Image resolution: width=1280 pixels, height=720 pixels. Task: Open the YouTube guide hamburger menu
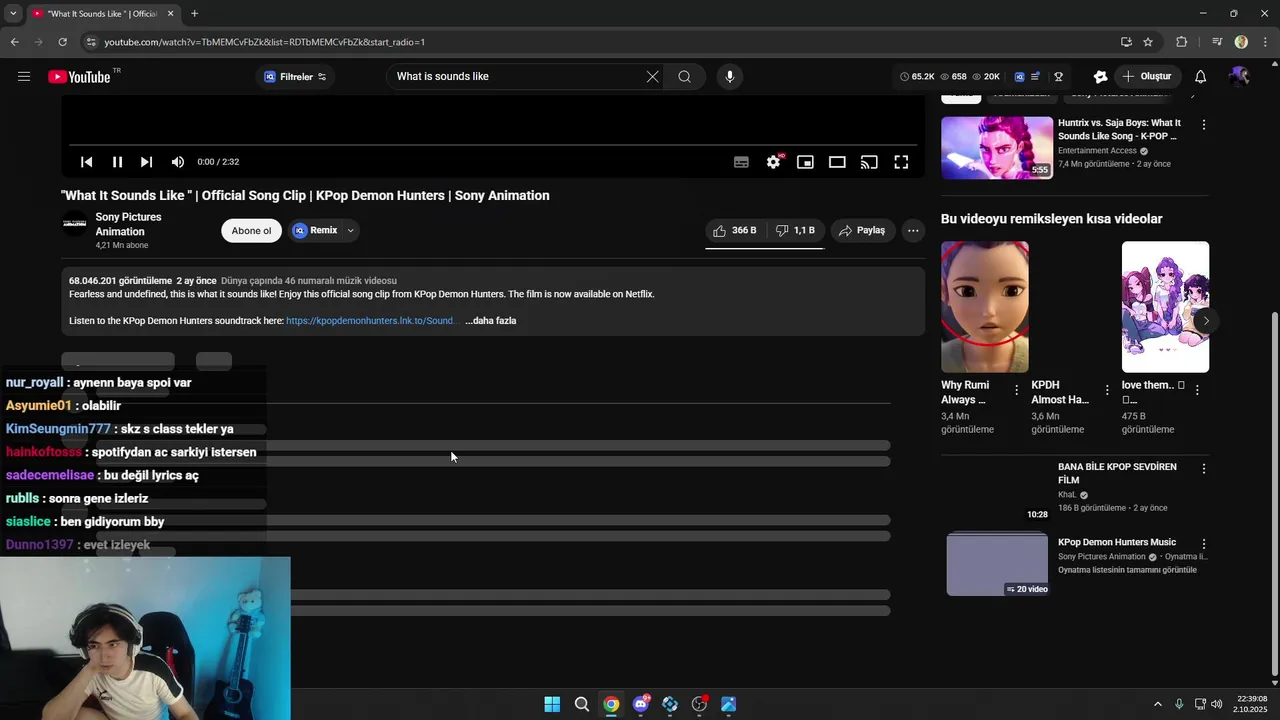pyautogui.click(x=24, y=76)
